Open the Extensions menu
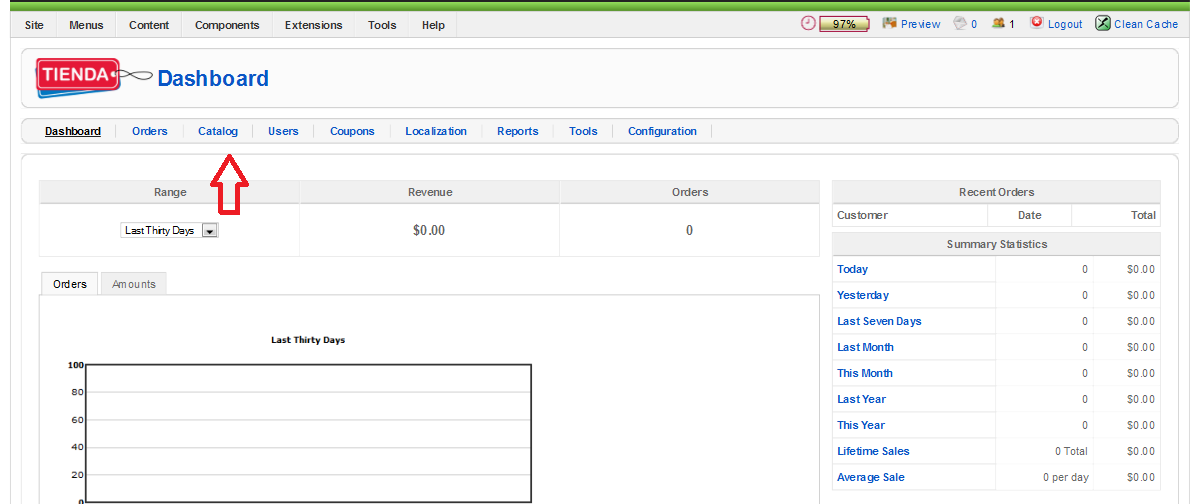This screenshot has height=504, width=1200. (x=313, y=25)
